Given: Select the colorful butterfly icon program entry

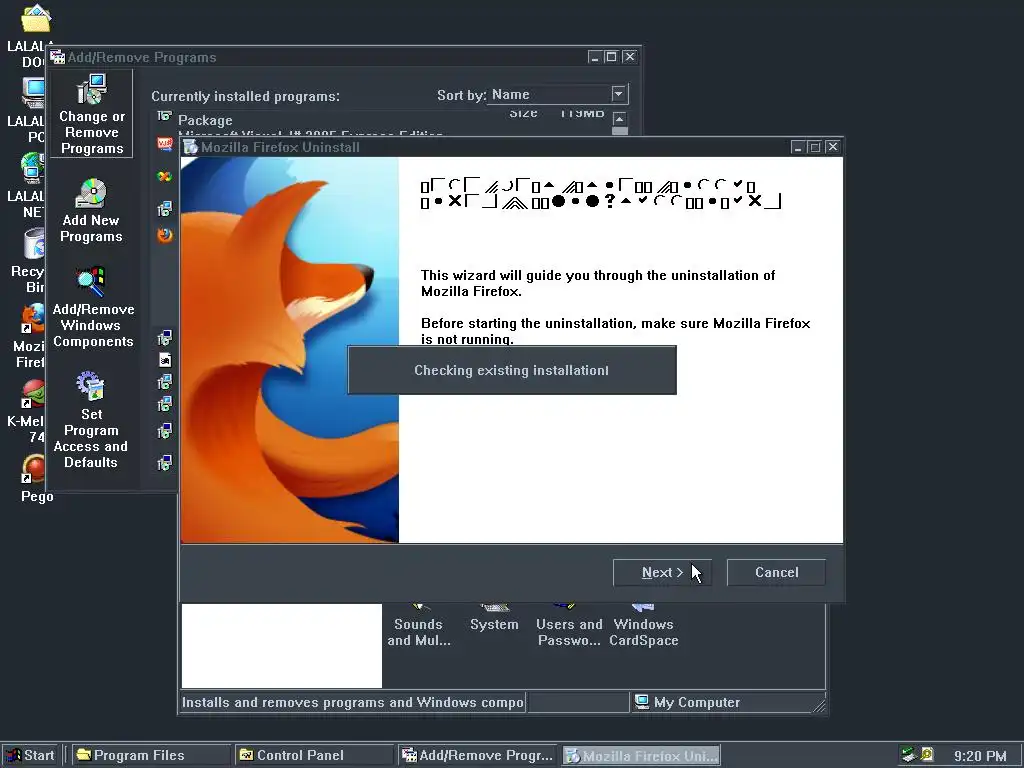Looking at the screenshot, I should point(165,176).
